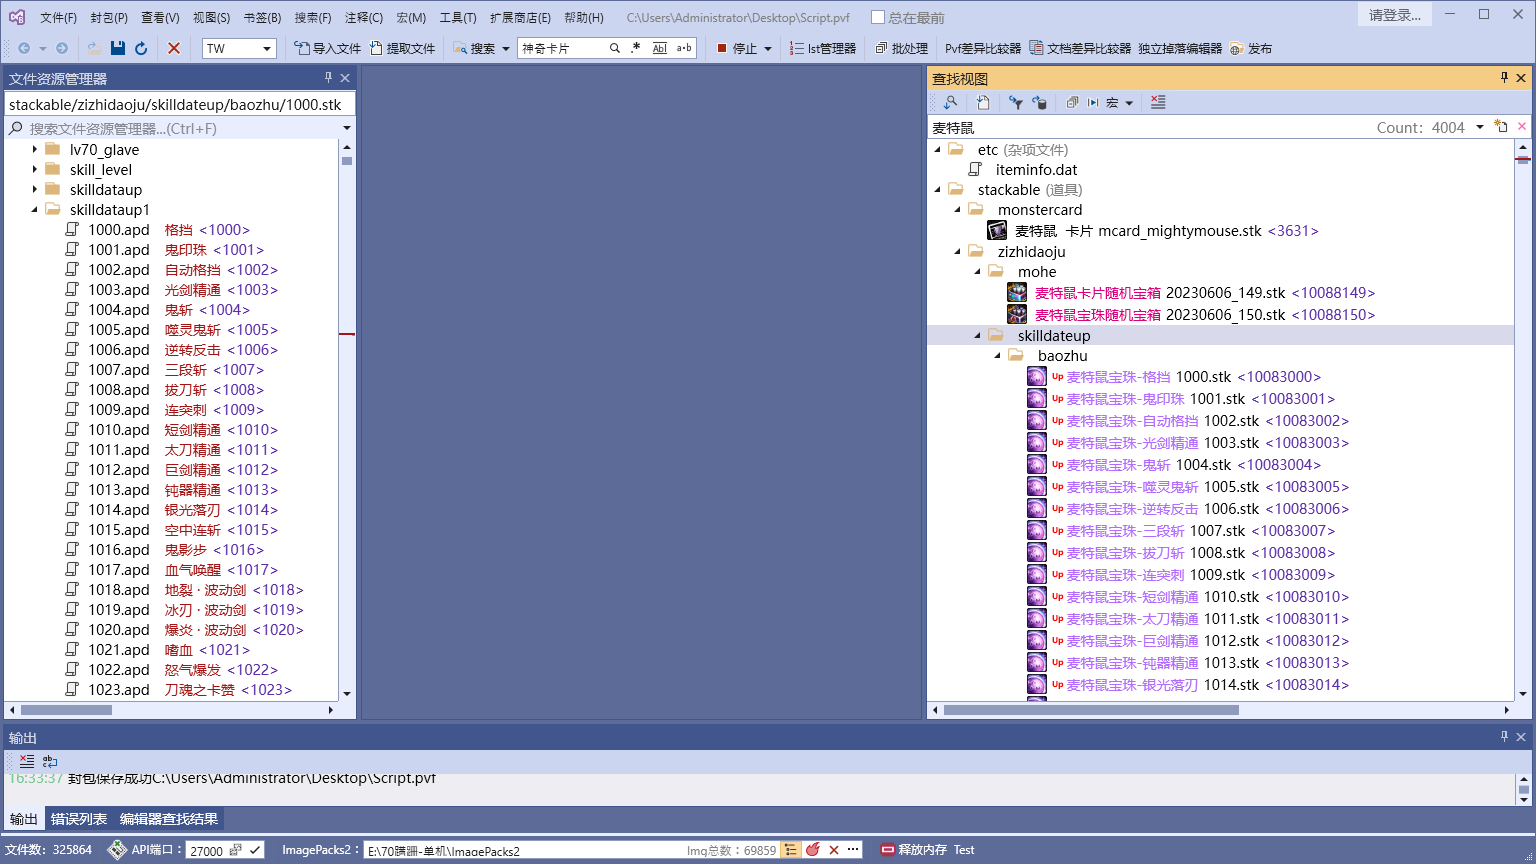Click the step-forward icon before 宏
Viewport: 1536px width, 864px height.
tap(1093, 102)
